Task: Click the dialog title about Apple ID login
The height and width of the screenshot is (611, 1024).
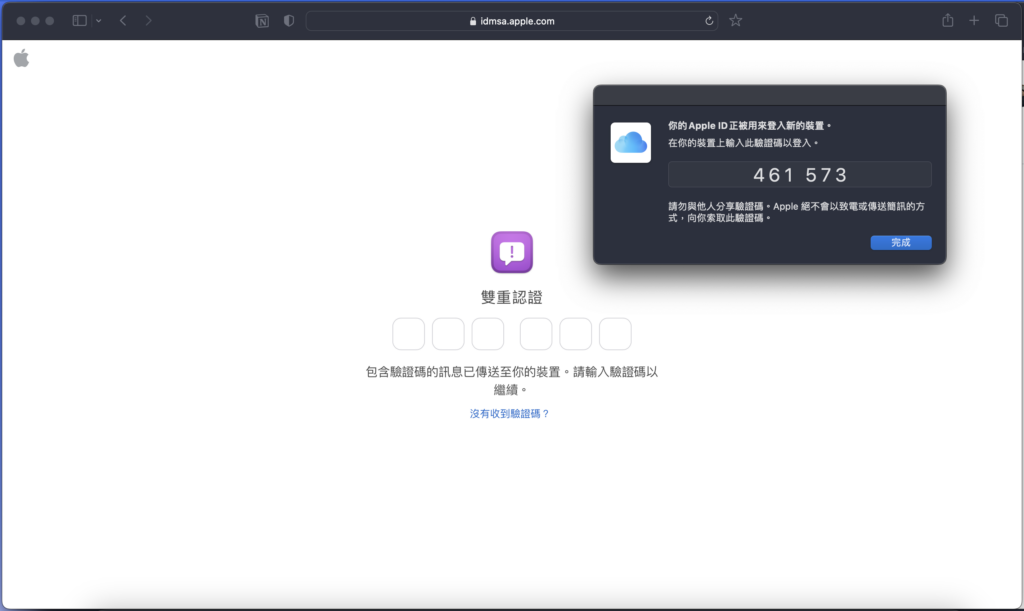Action: coord(749,125)
